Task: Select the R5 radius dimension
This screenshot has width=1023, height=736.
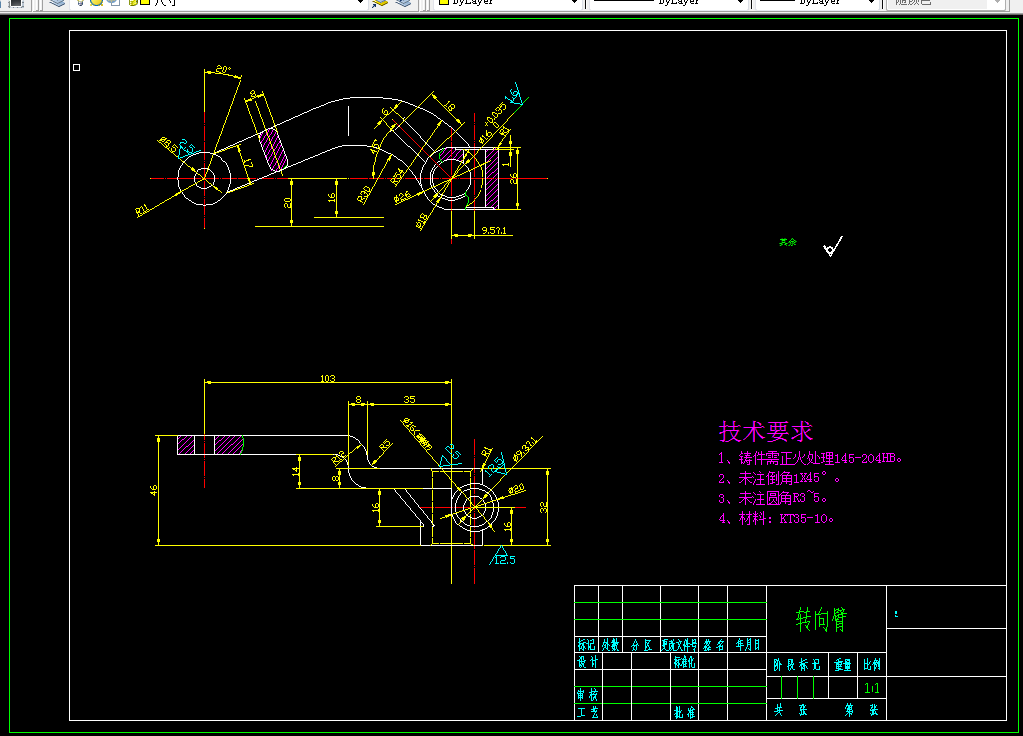Action: point(385,445)
